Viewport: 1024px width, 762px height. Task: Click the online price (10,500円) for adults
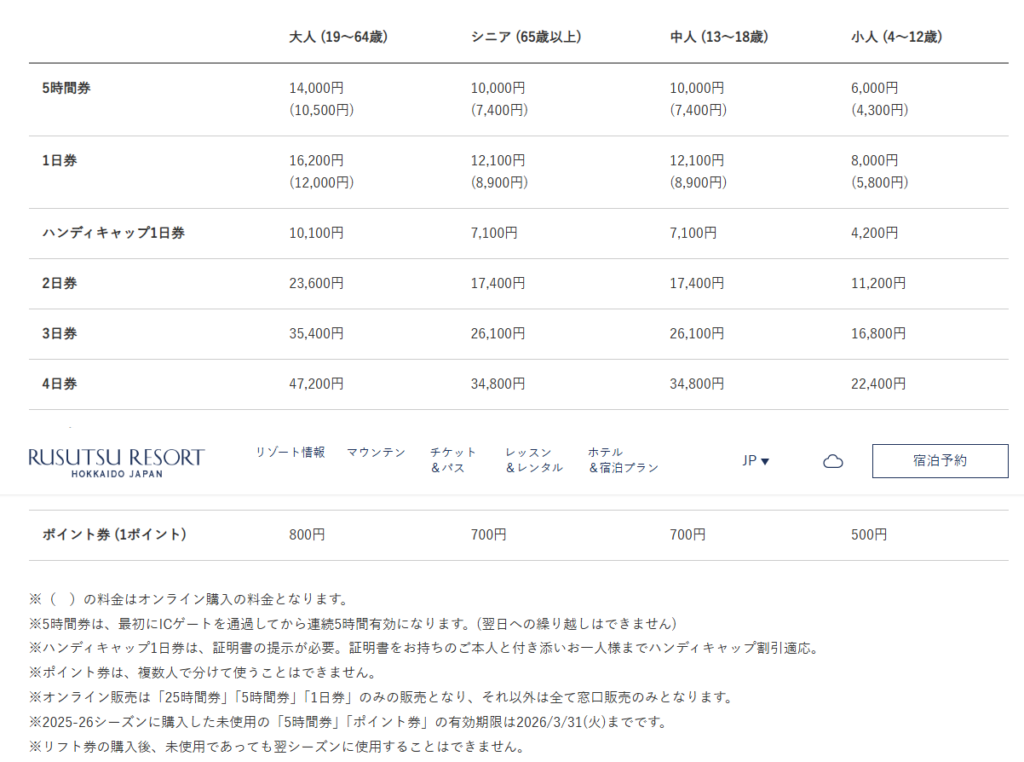[x=321, y=110]
